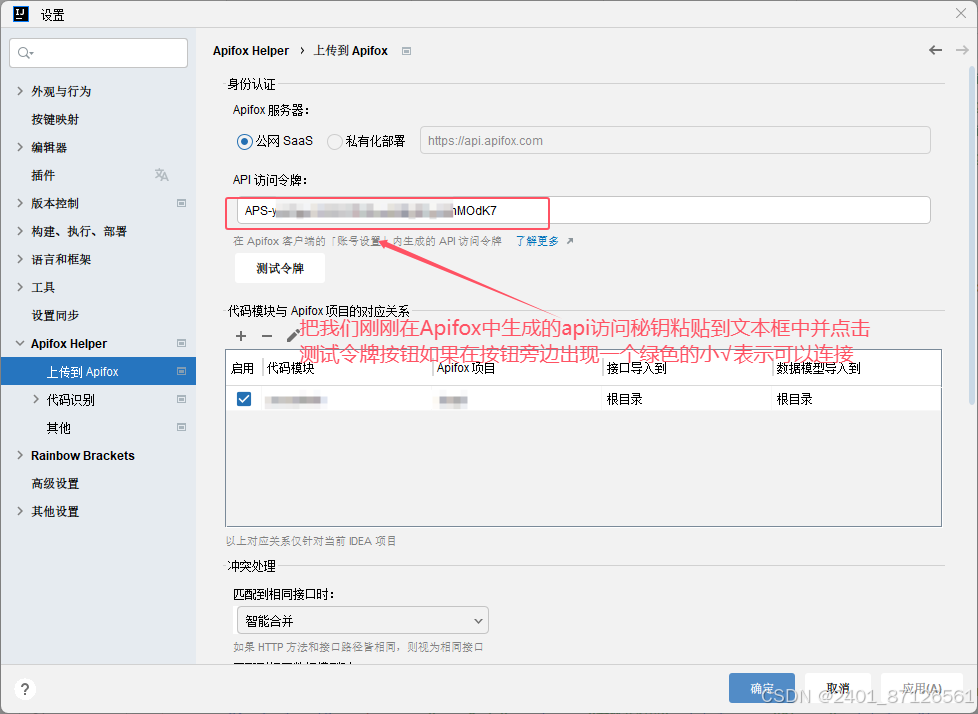Select the 私有化部署 radio button

point(334,142)
